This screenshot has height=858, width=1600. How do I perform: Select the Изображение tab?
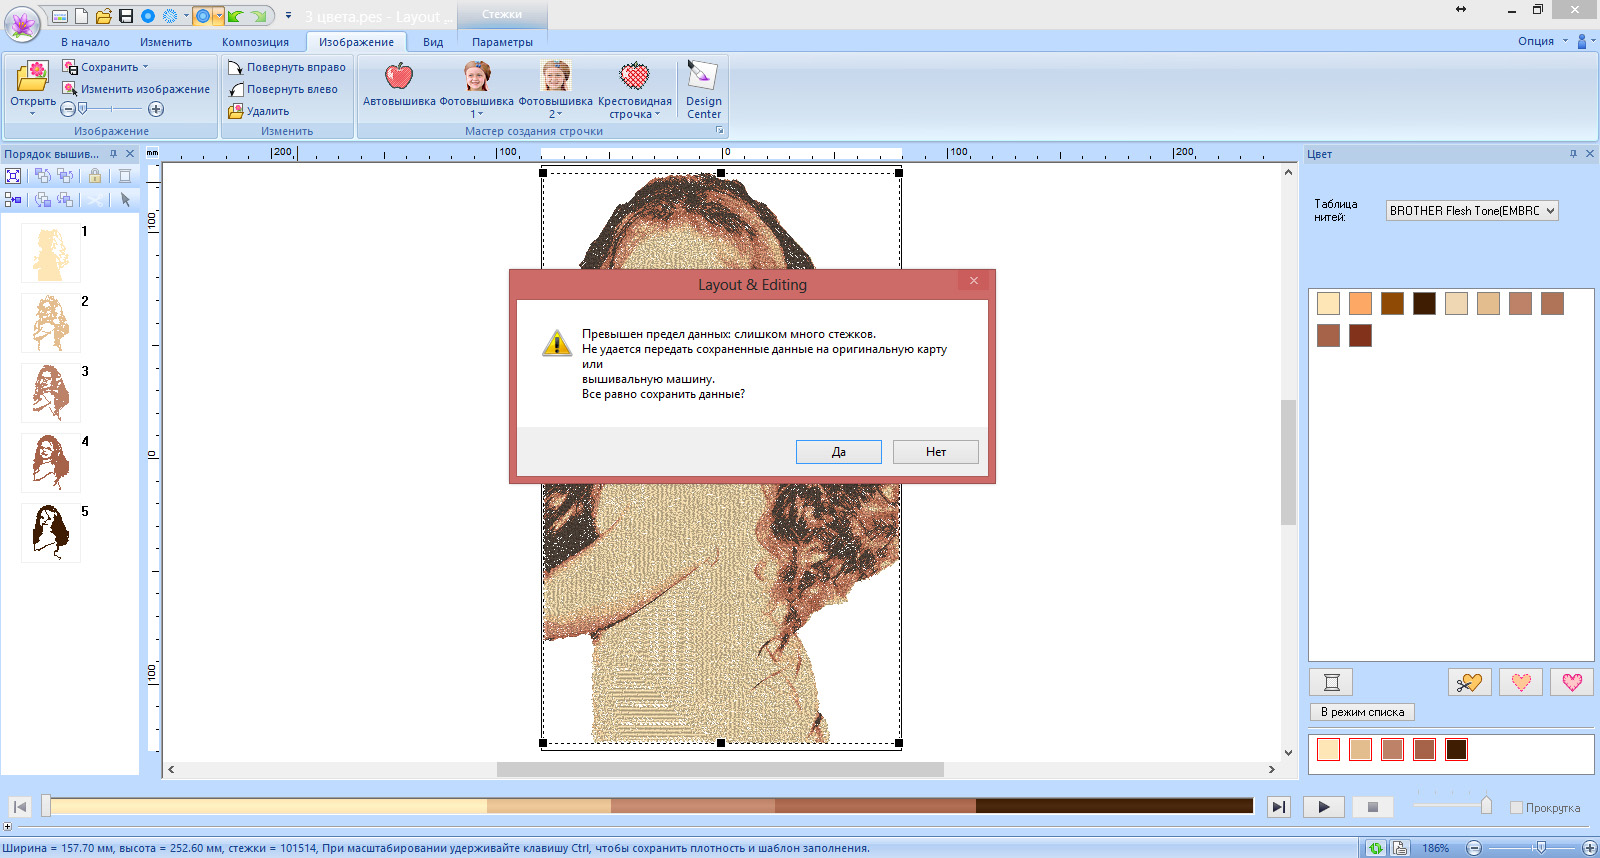pyautogui.click(x=356, y=42)
